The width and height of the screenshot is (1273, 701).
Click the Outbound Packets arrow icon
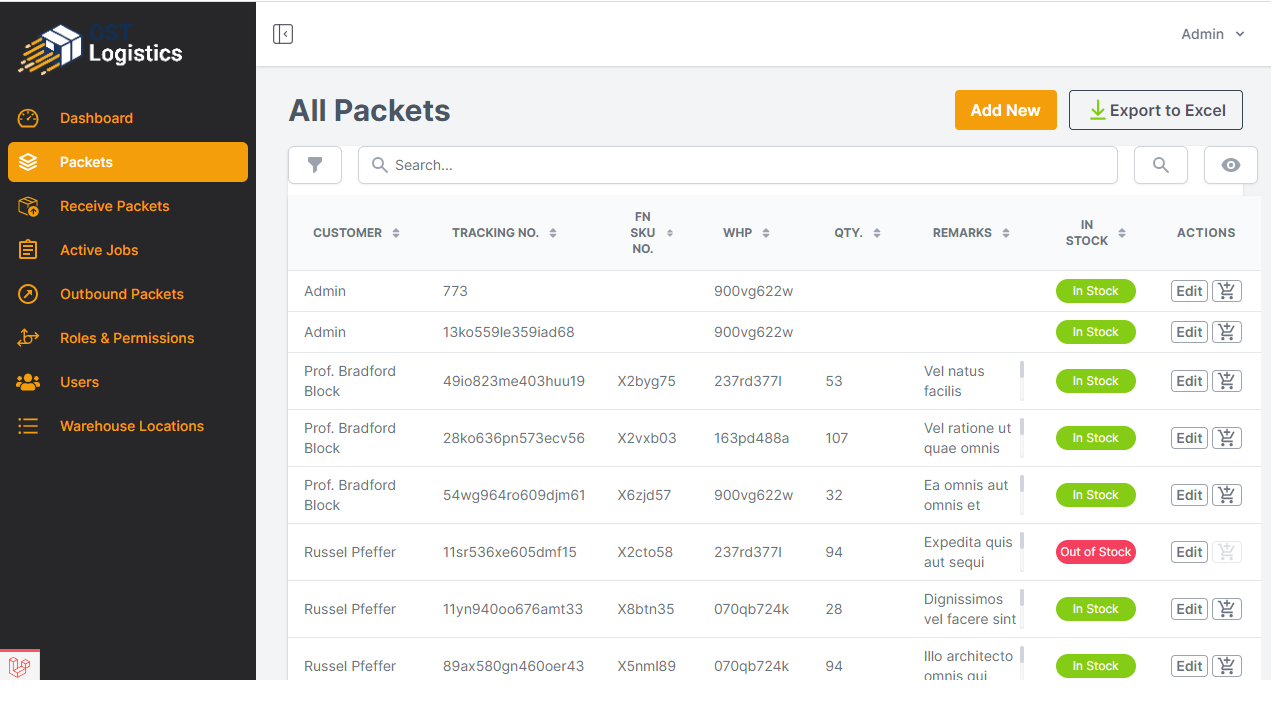[x=28, y=294]
